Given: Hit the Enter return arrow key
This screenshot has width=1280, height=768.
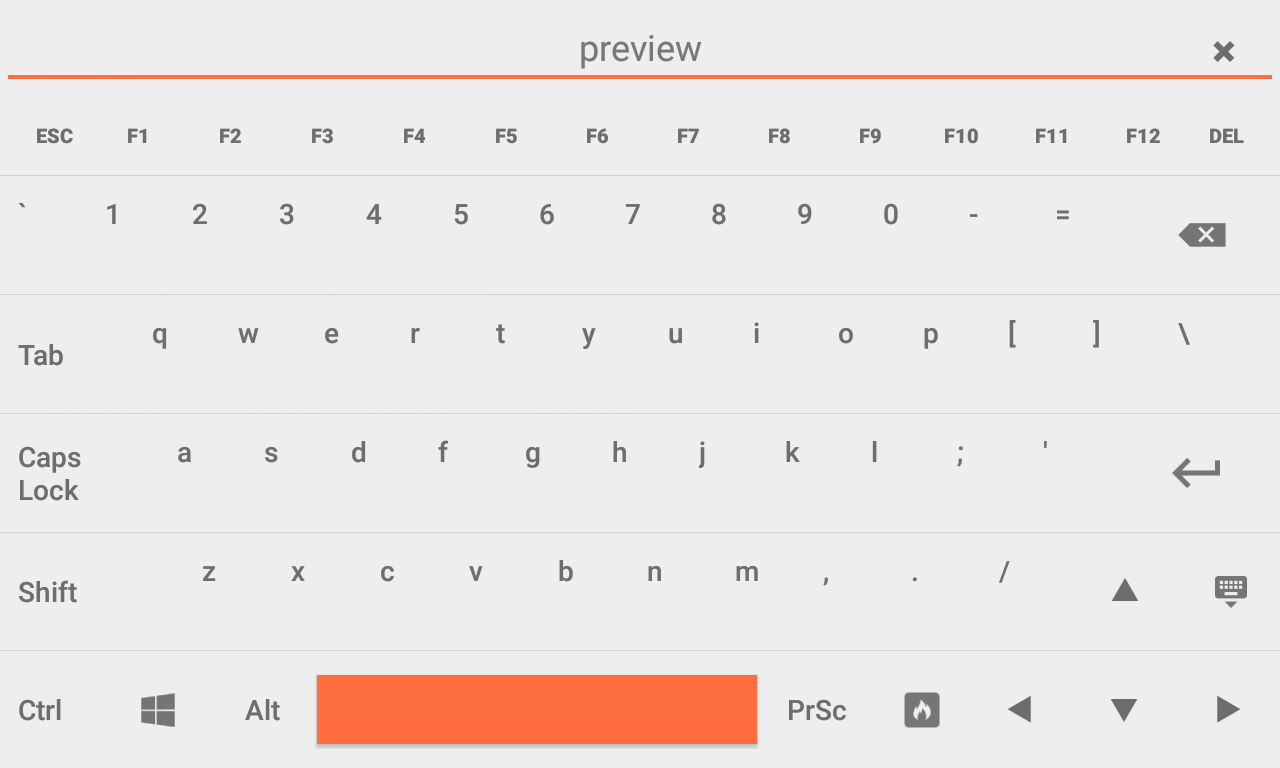Looking at the screenshot, I should [1197, 472].
